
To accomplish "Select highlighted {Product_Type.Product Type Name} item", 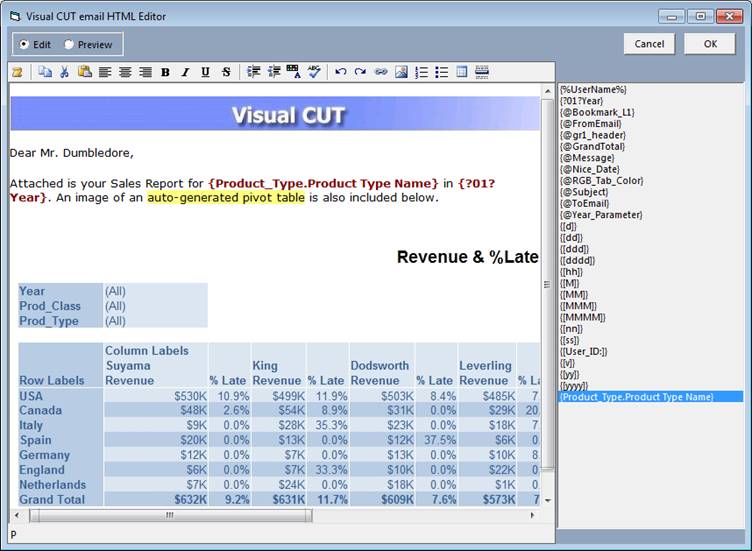I will (651, 397).
